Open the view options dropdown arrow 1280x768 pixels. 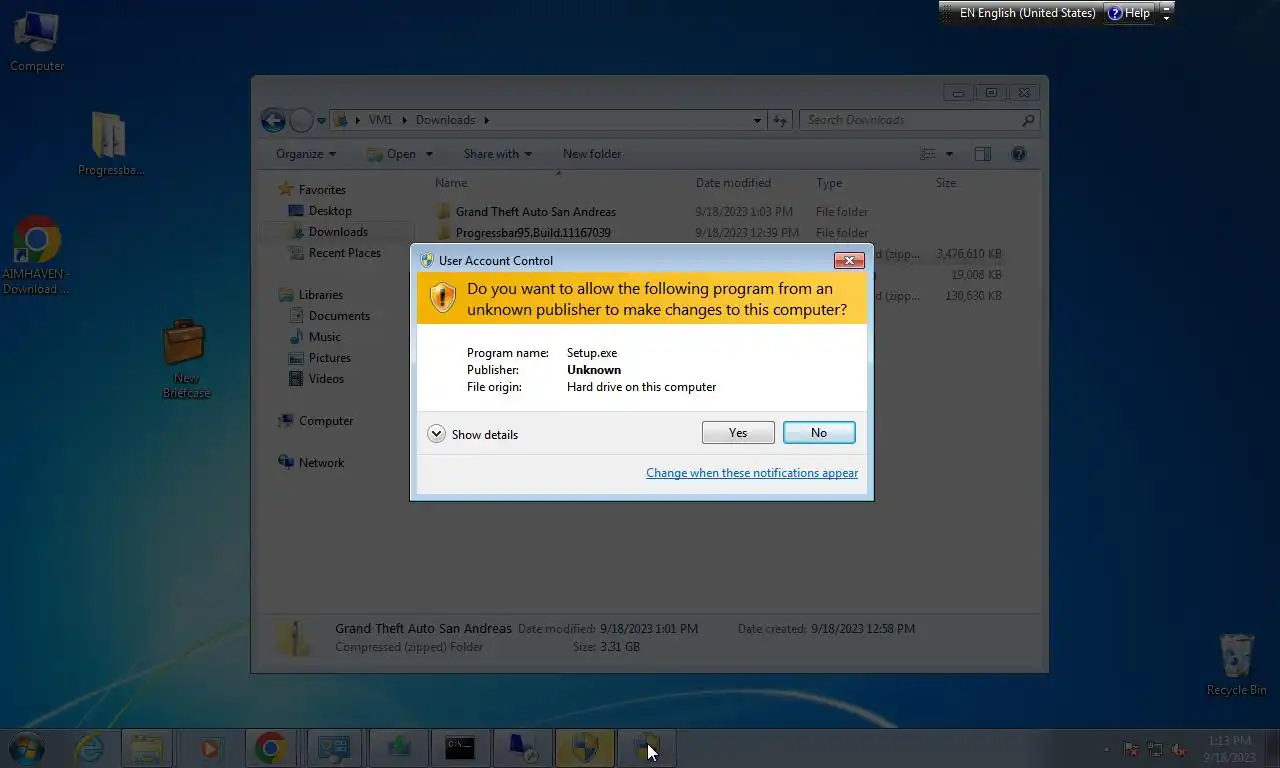coord(949,154)
